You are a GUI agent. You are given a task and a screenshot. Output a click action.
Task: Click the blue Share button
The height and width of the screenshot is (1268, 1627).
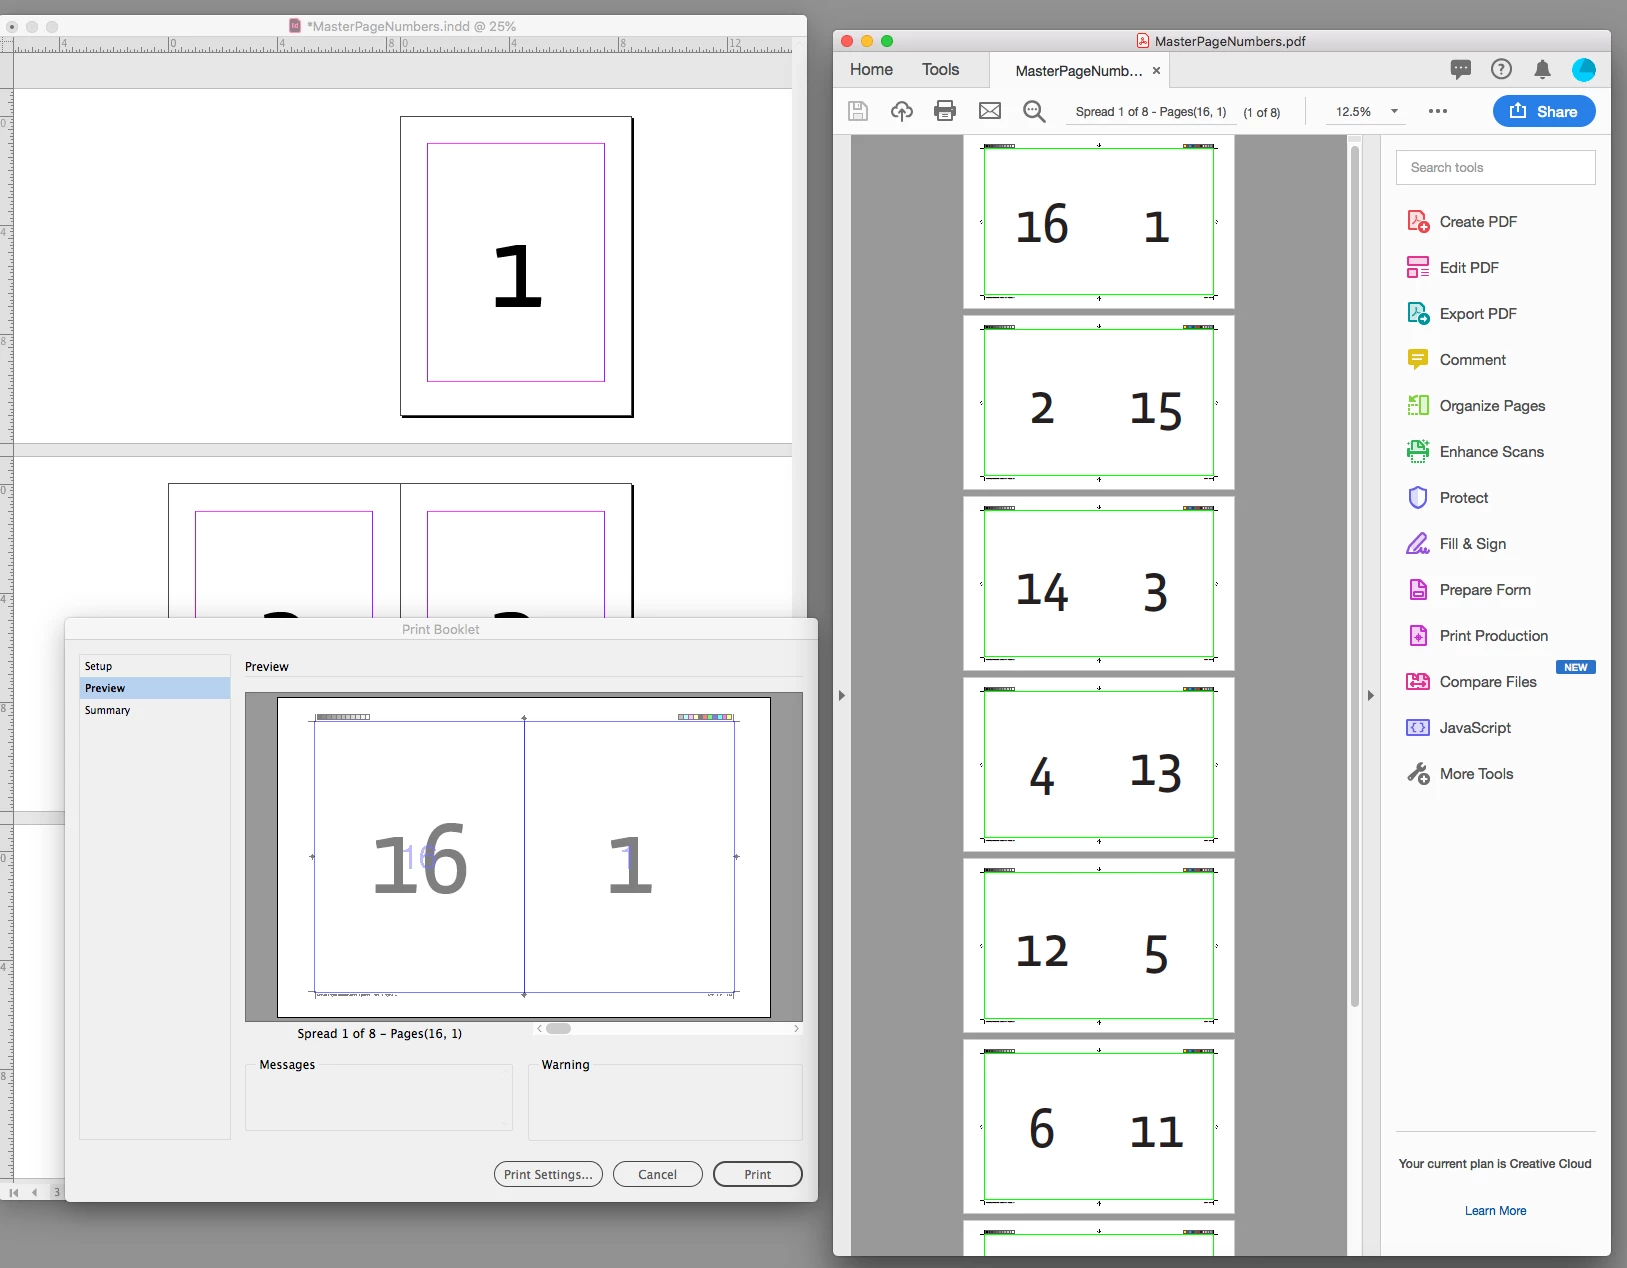(1544, 111)
